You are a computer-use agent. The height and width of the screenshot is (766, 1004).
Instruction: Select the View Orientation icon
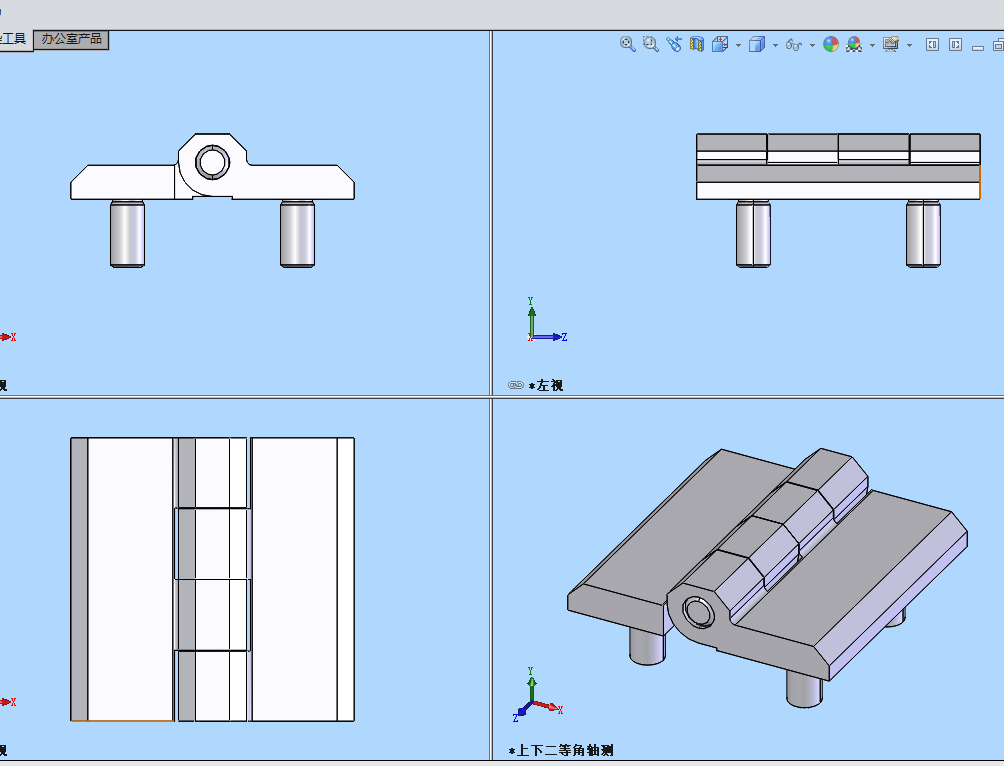click(x=718, y=45)
